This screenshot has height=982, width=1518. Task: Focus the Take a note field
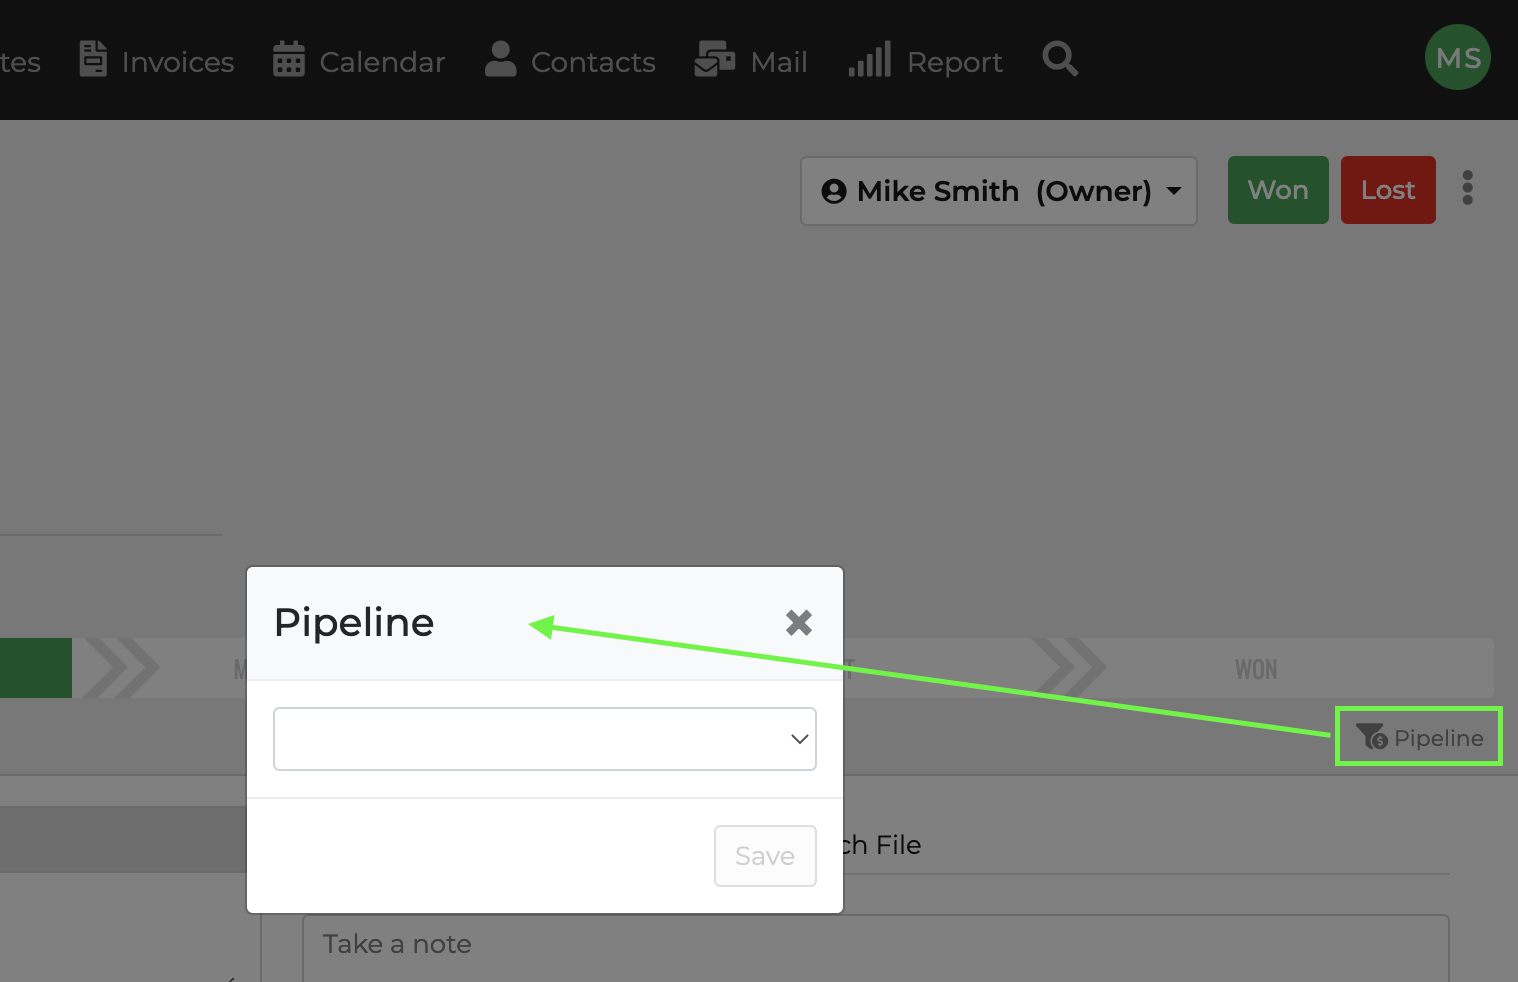coord(875,945)
